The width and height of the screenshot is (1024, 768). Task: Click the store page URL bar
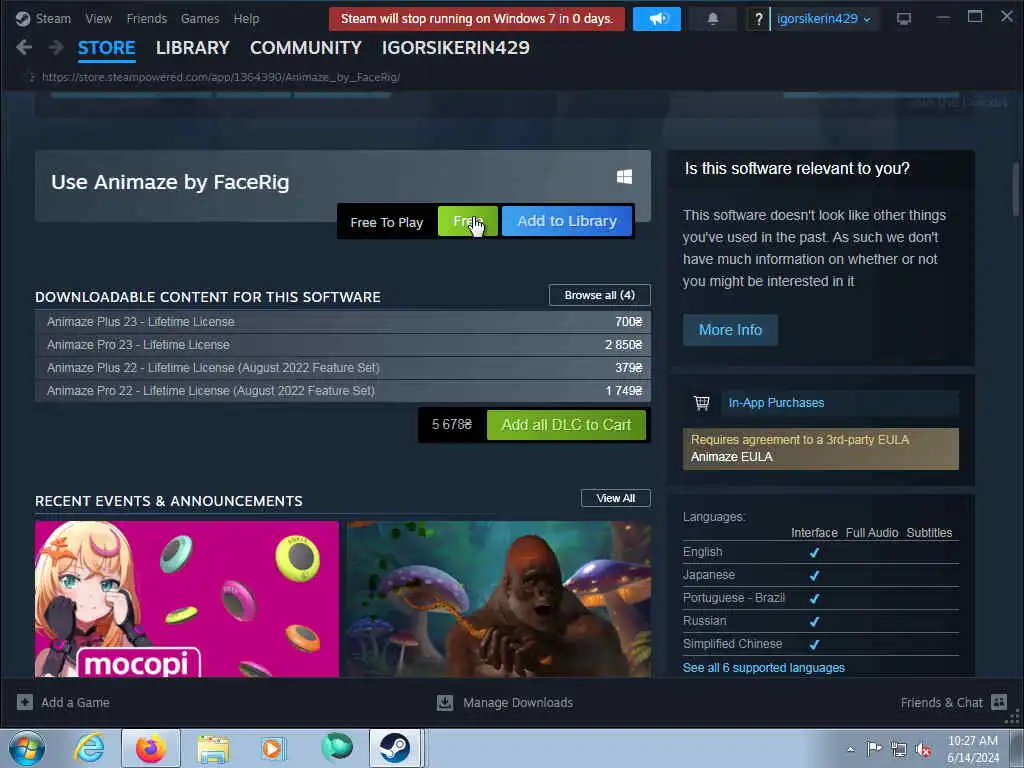click(x=221, y=77)
